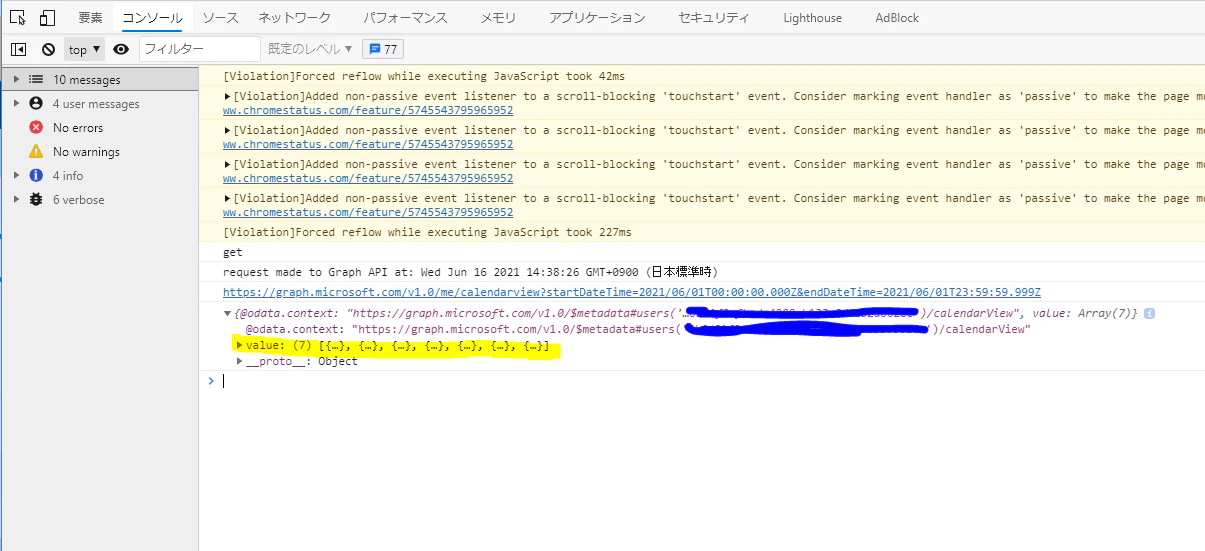Open the graph.microsoft.com calendarview URL link
The image size is (1205, 551).
(632, 292)
